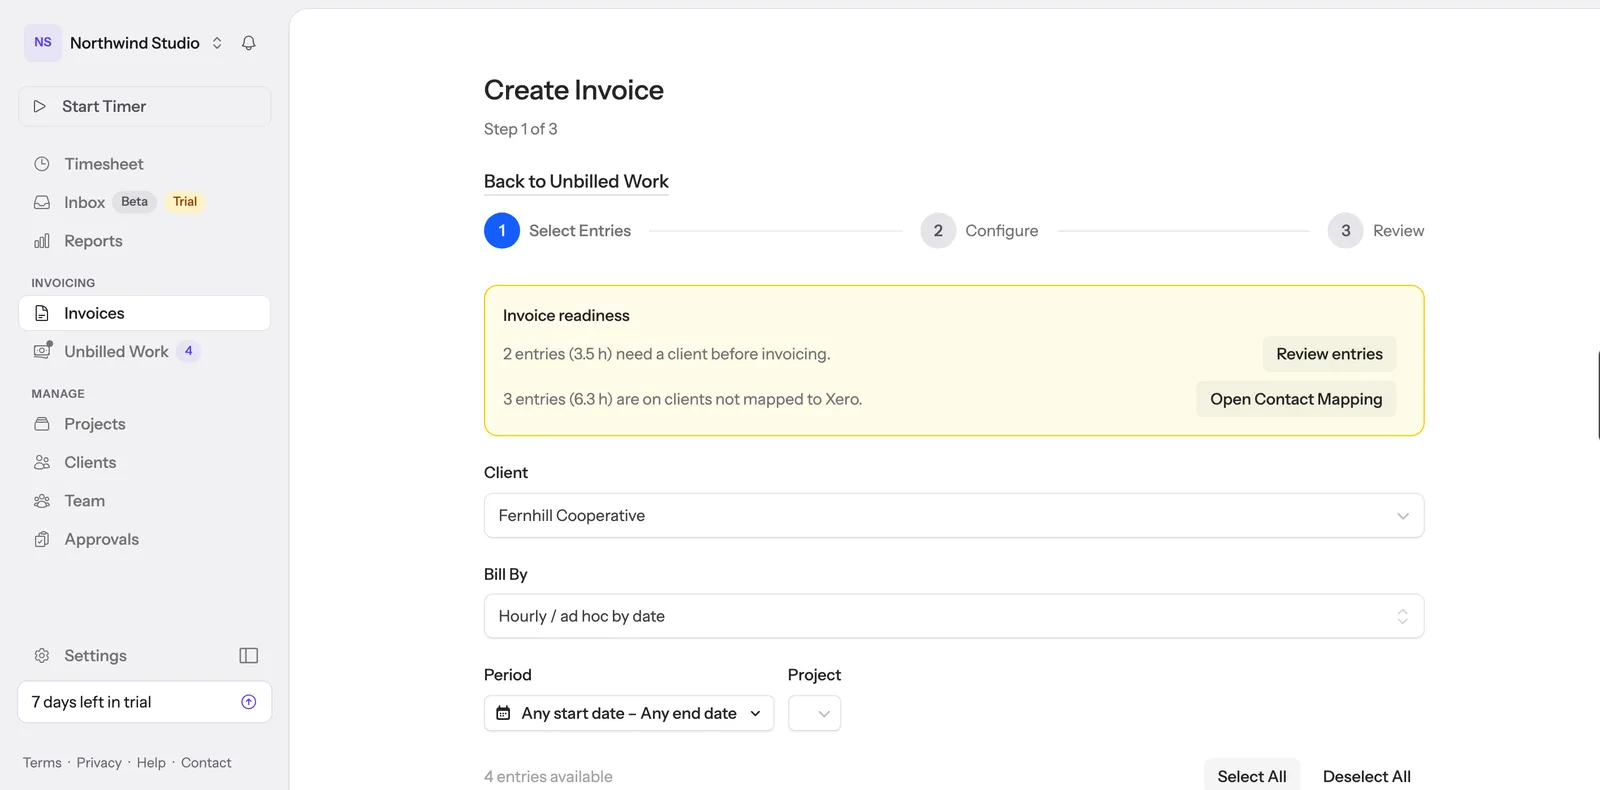This screenshot has width=1600, height=790.
Task: Click the Reports bar chart icon
Action: tap(42, 241)
